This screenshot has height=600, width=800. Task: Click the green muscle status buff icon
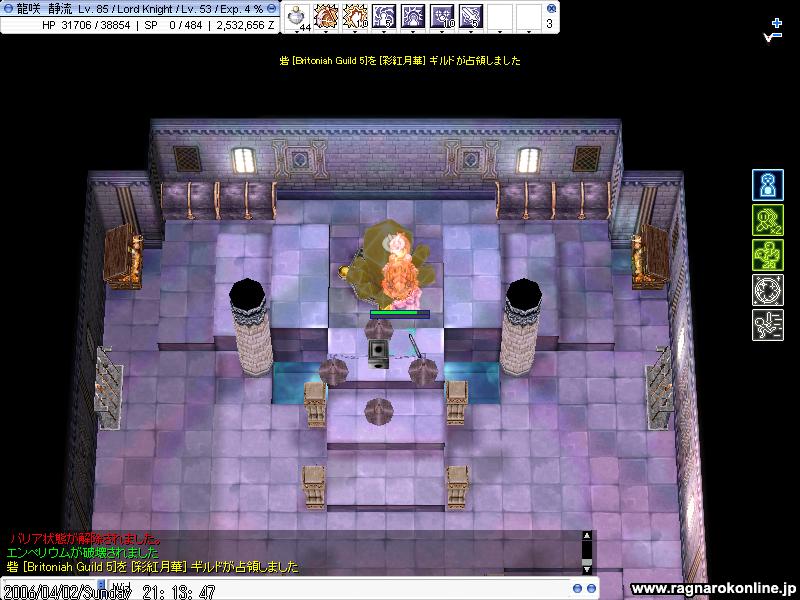coord(768,255)
